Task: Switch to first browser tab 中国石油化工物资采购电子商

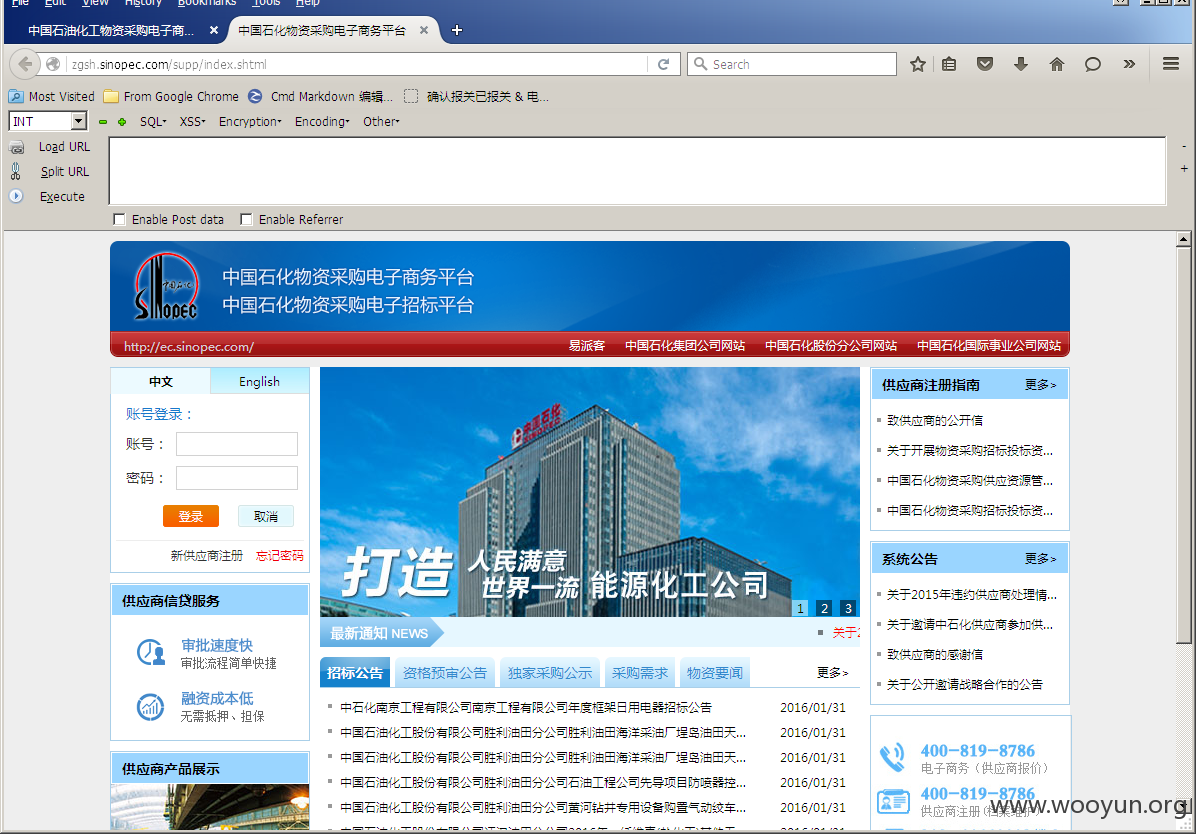Action: pos(111,30)
